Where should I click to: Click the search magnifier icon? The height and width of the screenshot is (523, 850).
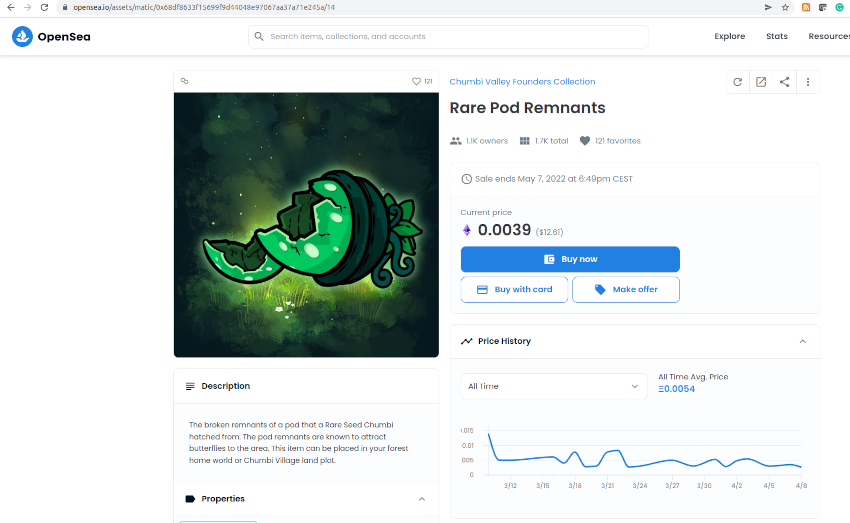(x=259, y=36)
